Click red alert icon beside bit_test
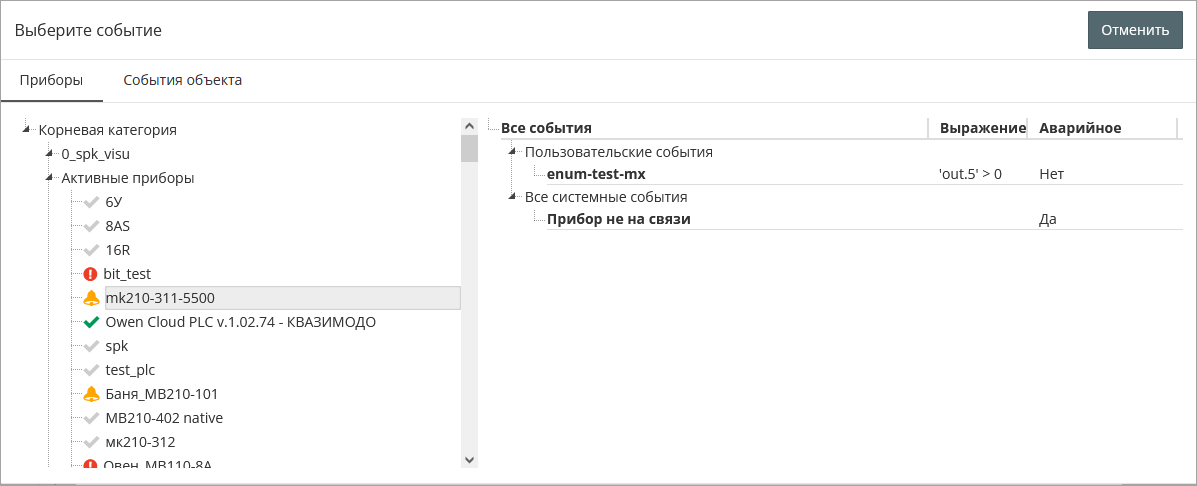This screenshot has width=1197, height=486. click(x=91, y=273)
